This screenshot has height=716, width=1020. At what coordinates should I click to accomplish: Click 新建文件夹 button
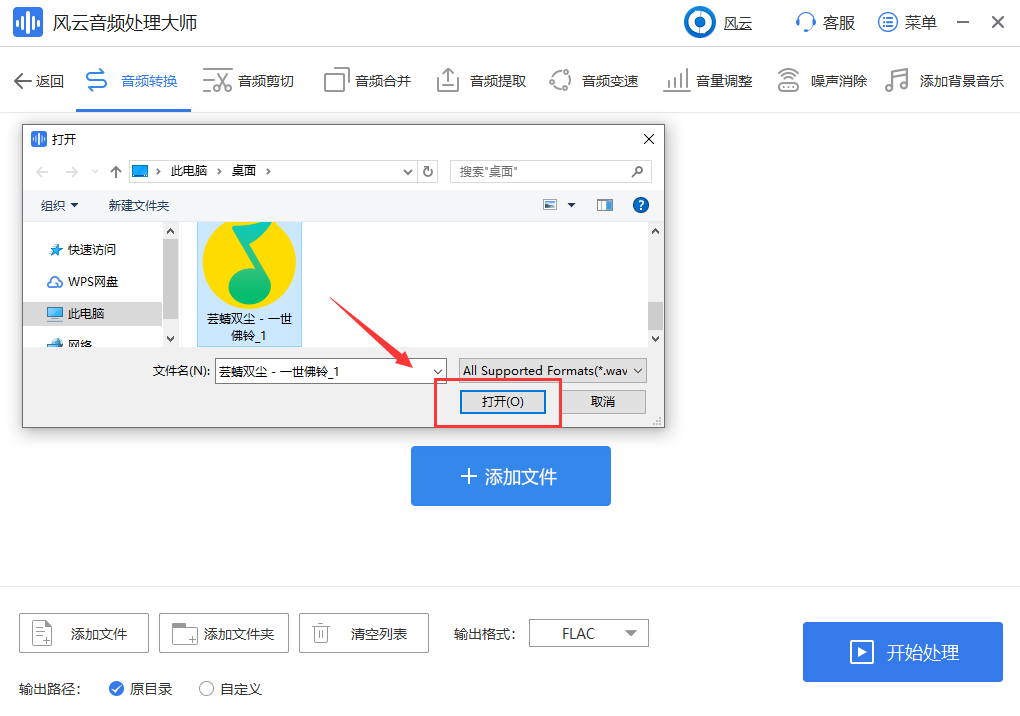pyautogui.click(x=139, y=206)
